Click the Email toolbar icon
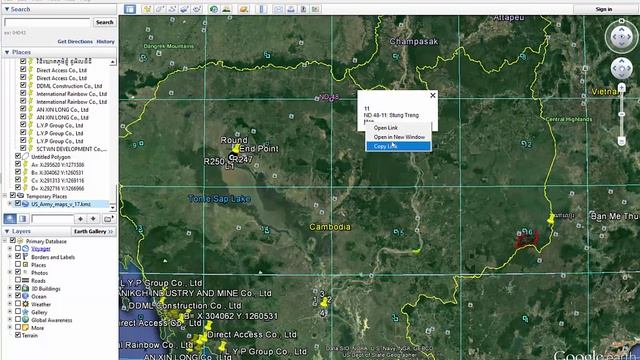 coord(279,9)
